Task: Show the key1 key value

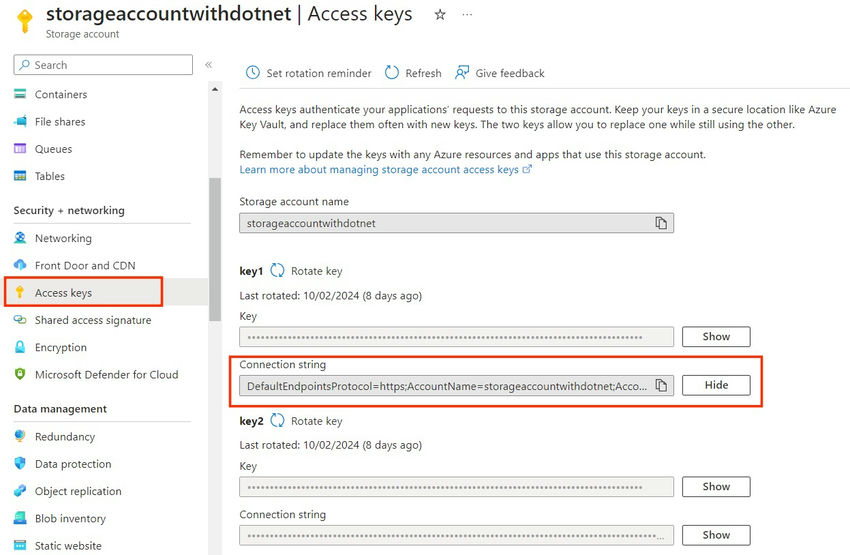Action: pos(716,337)
